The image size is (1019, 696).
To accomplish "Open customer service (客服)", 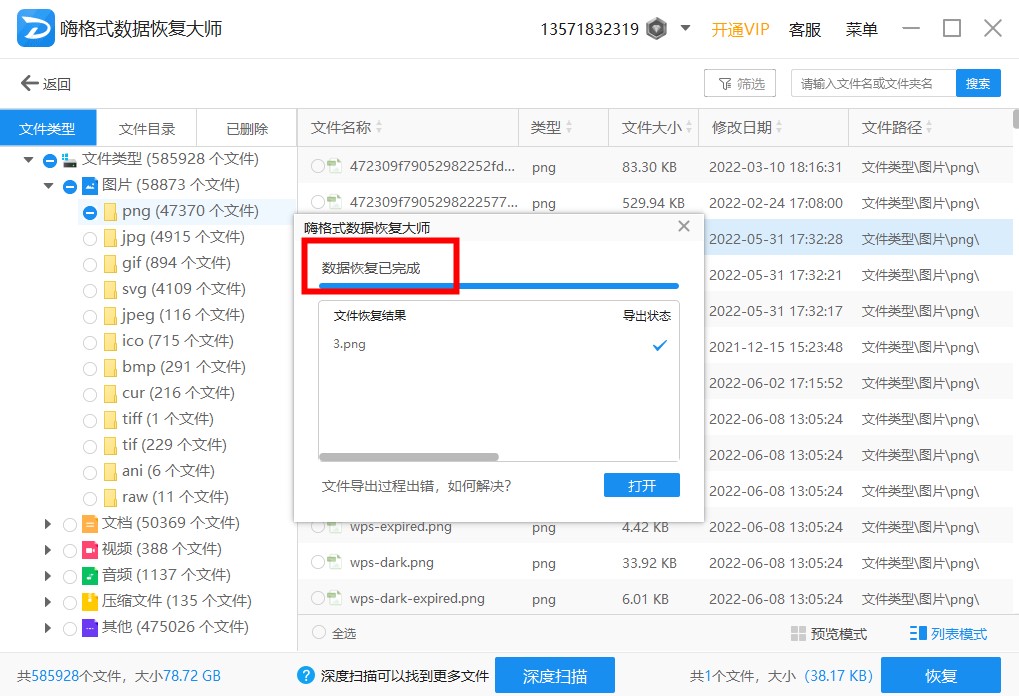I will pyautogui.click(x=805, y=29).
